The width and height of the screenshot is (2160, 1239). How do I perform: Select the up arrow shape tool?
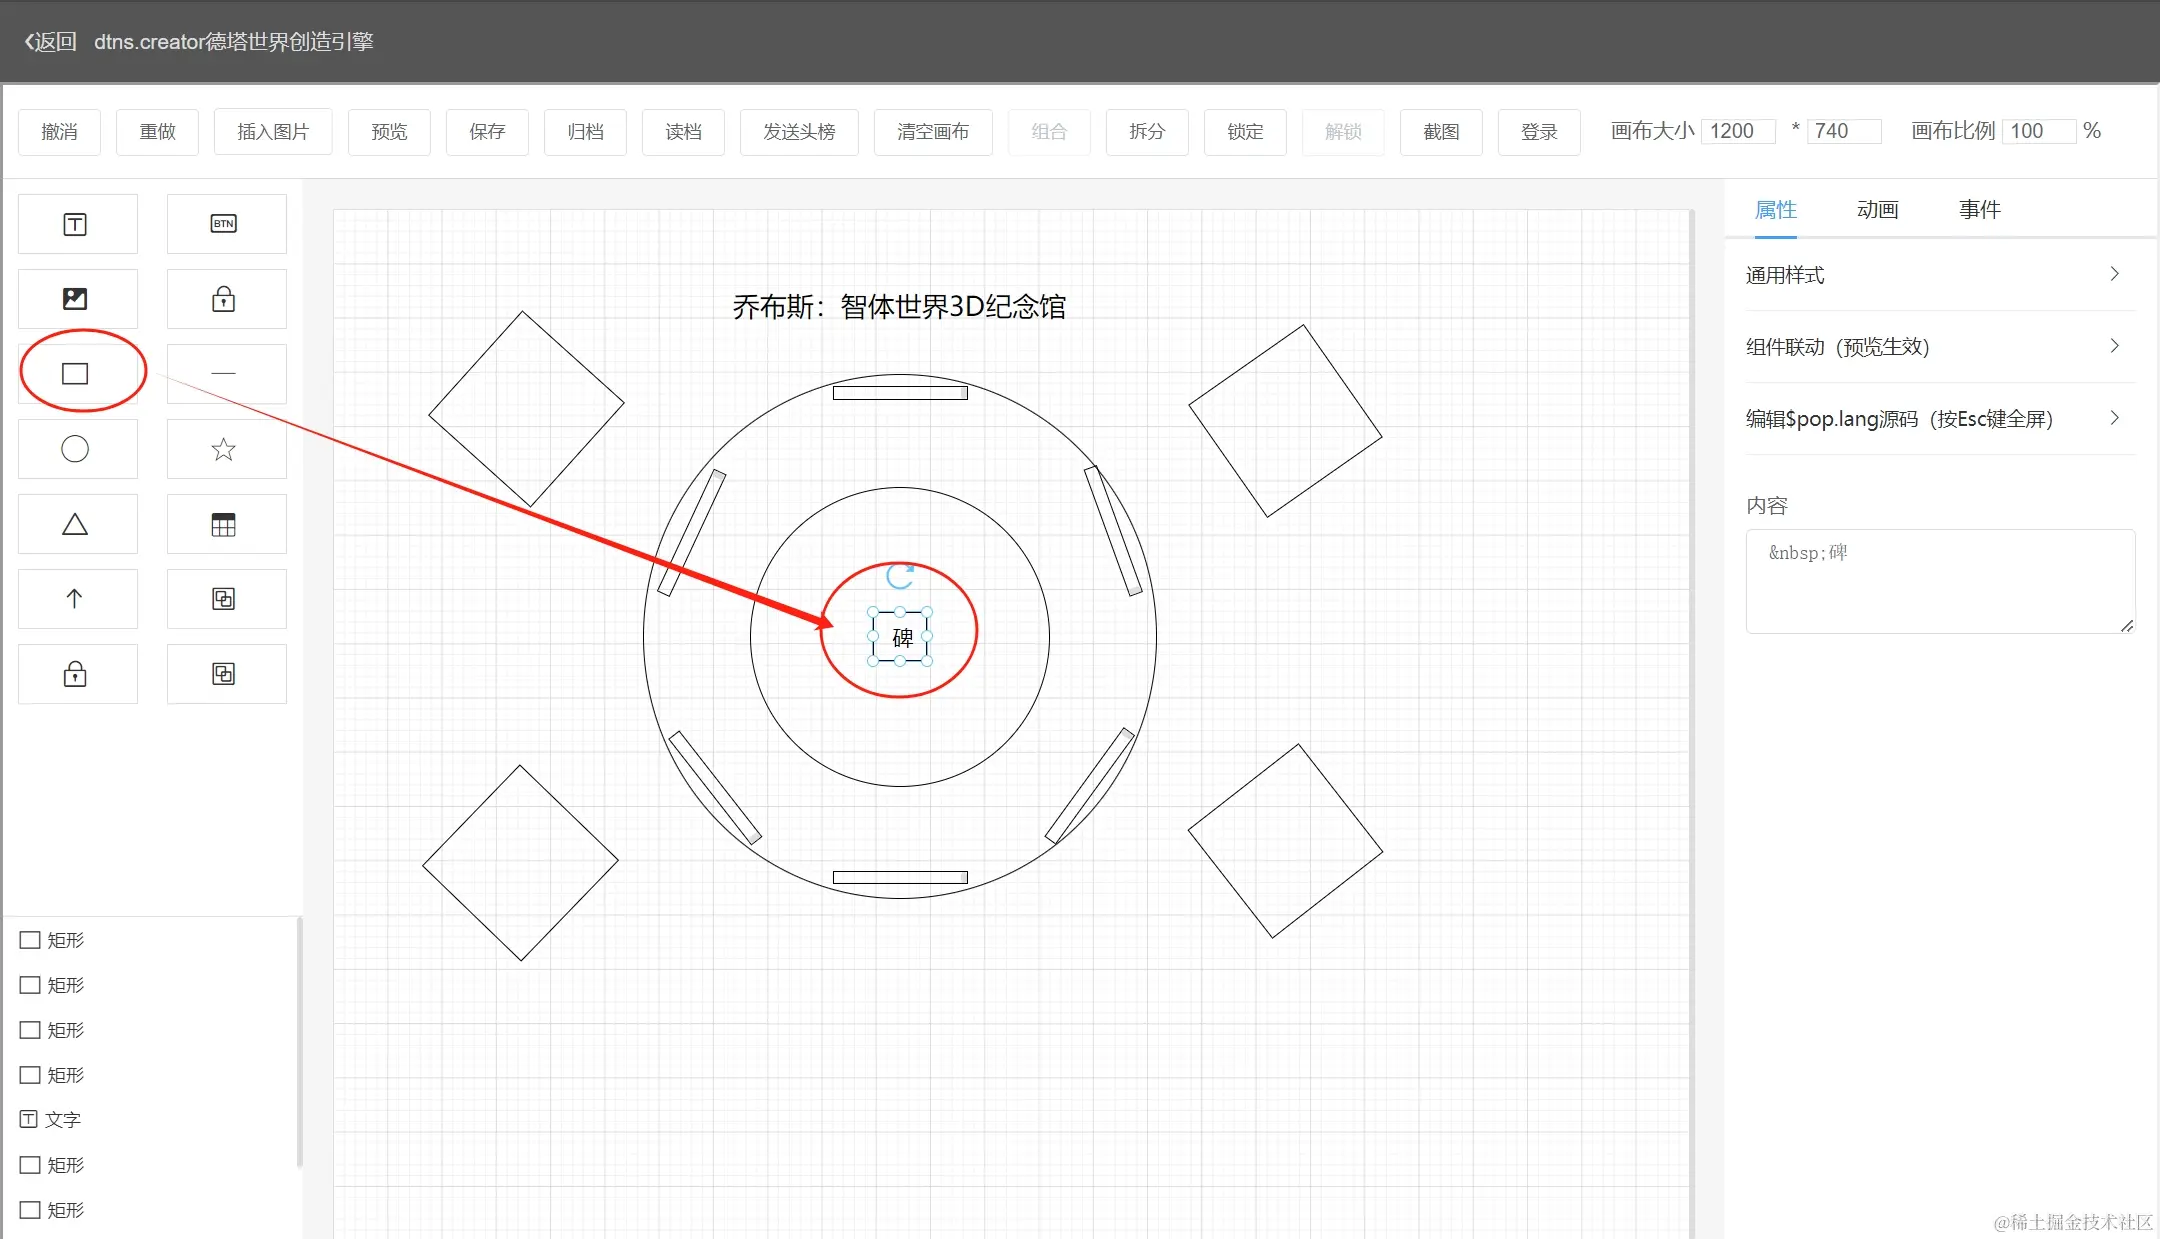pyautogui.click(x=76, y=599)
